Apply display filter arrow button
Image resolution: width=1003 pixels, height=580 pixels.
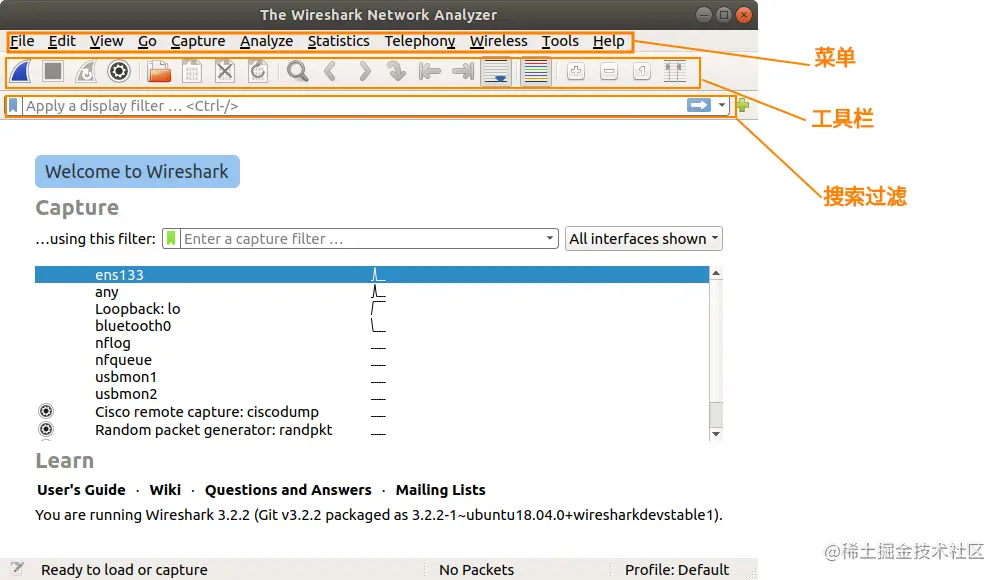699,106
